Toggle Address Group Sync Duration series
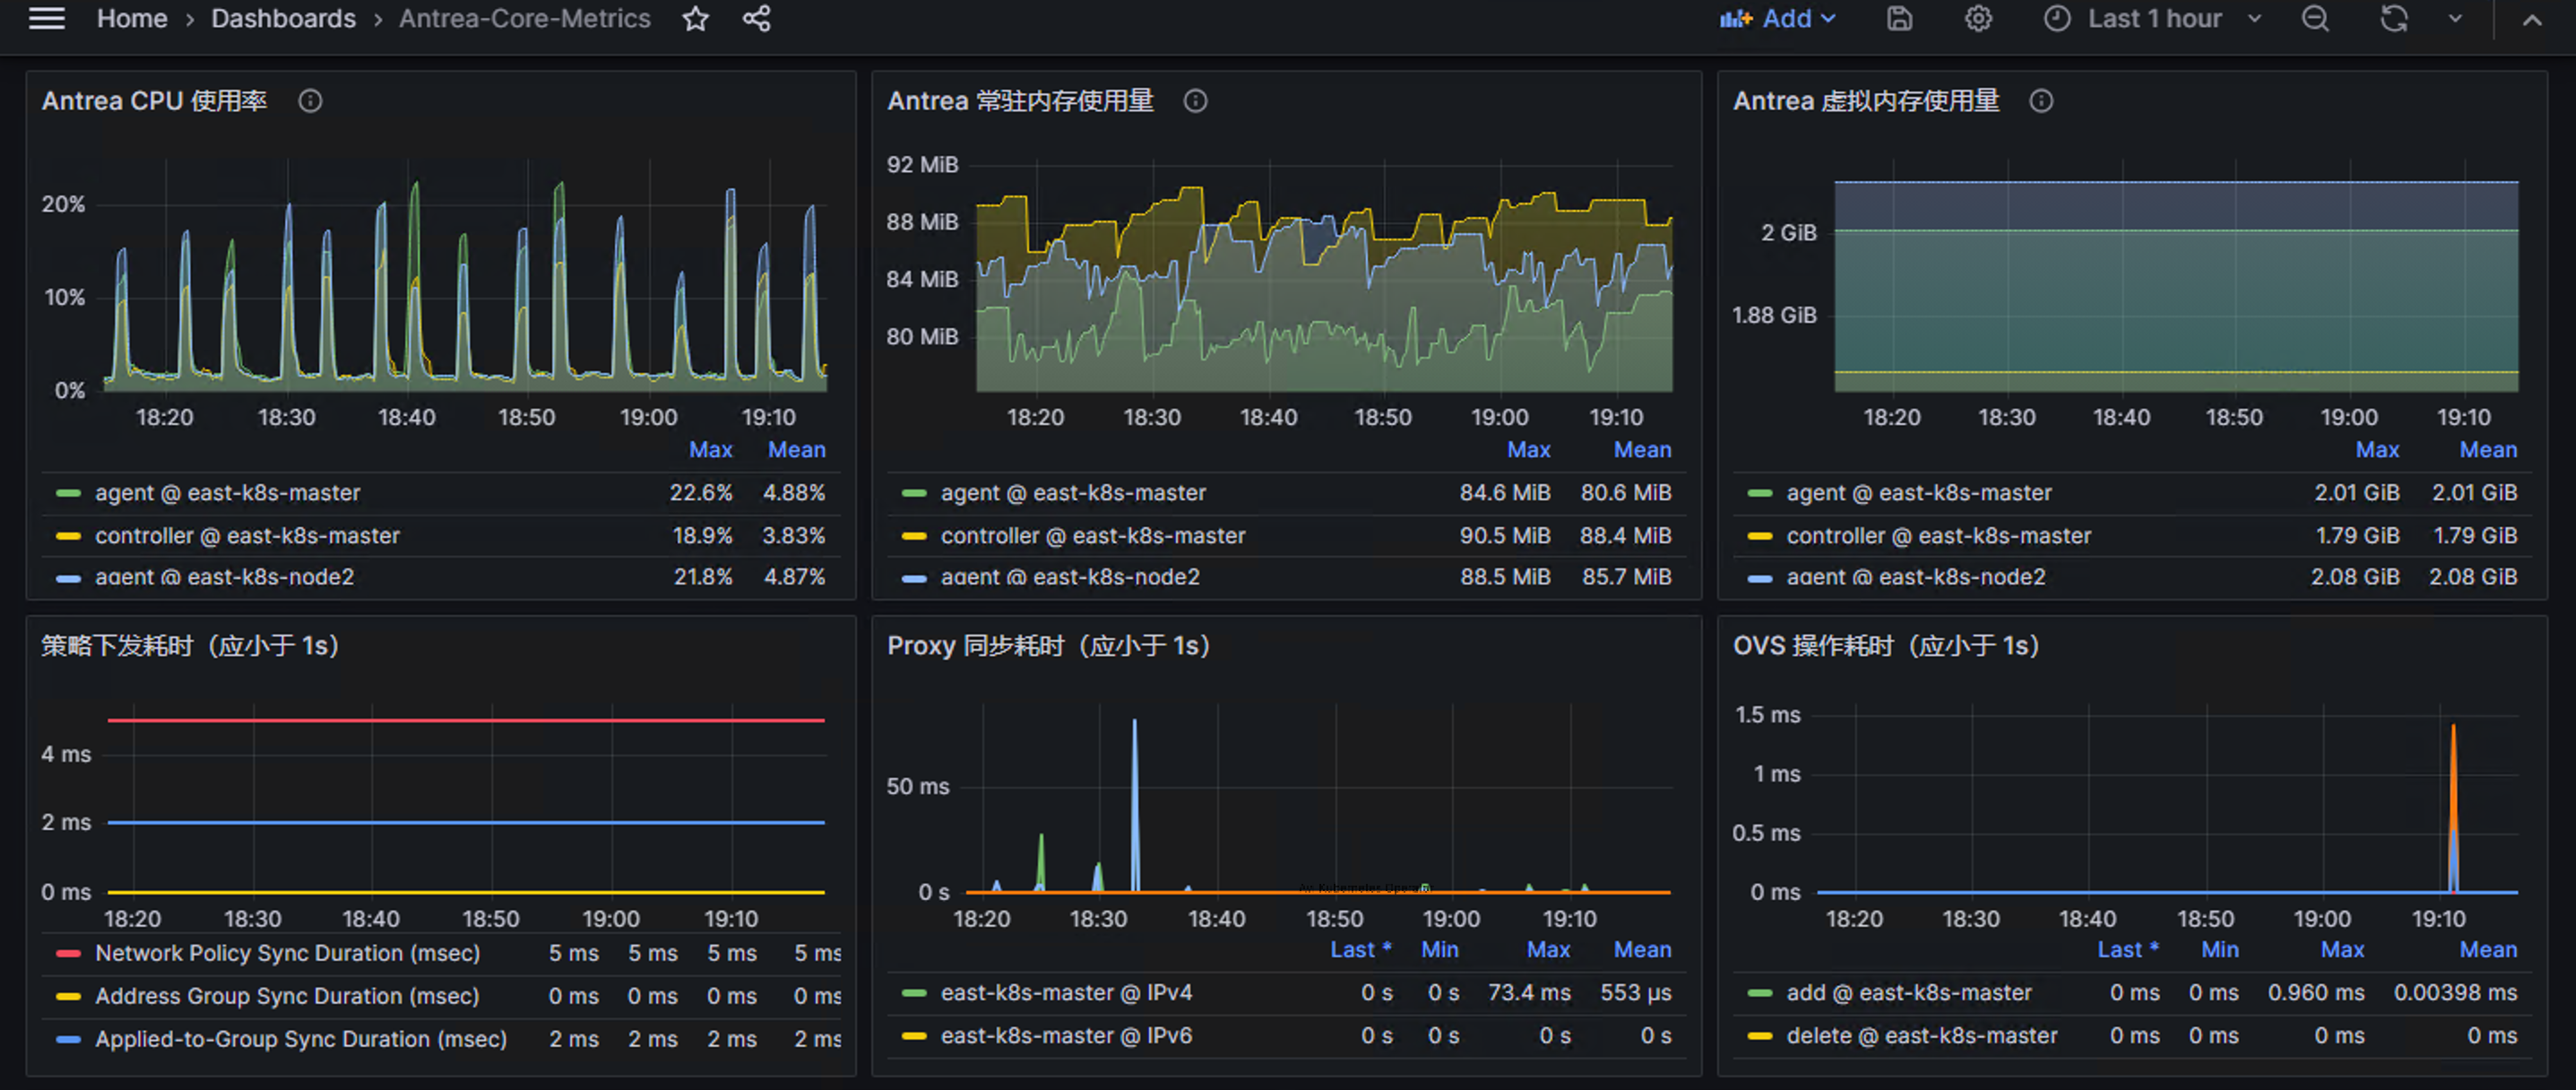The width and height of the screenshot is (2576, 1090). (287, 997)
